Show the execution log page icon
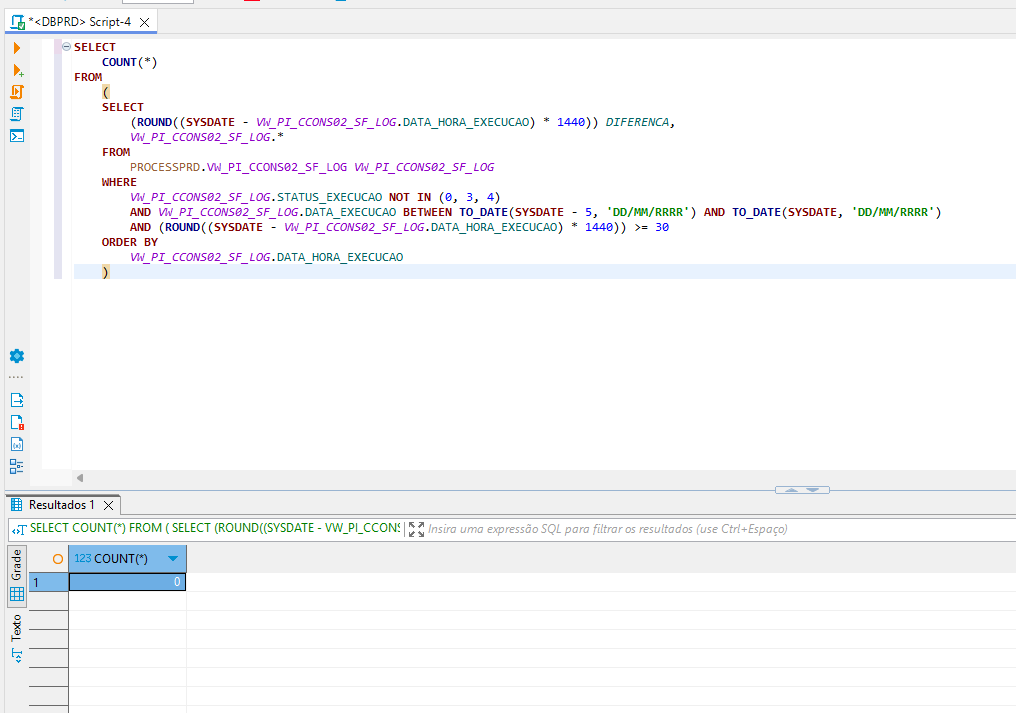The image size is (1016, 713). [x=17, y=422]
